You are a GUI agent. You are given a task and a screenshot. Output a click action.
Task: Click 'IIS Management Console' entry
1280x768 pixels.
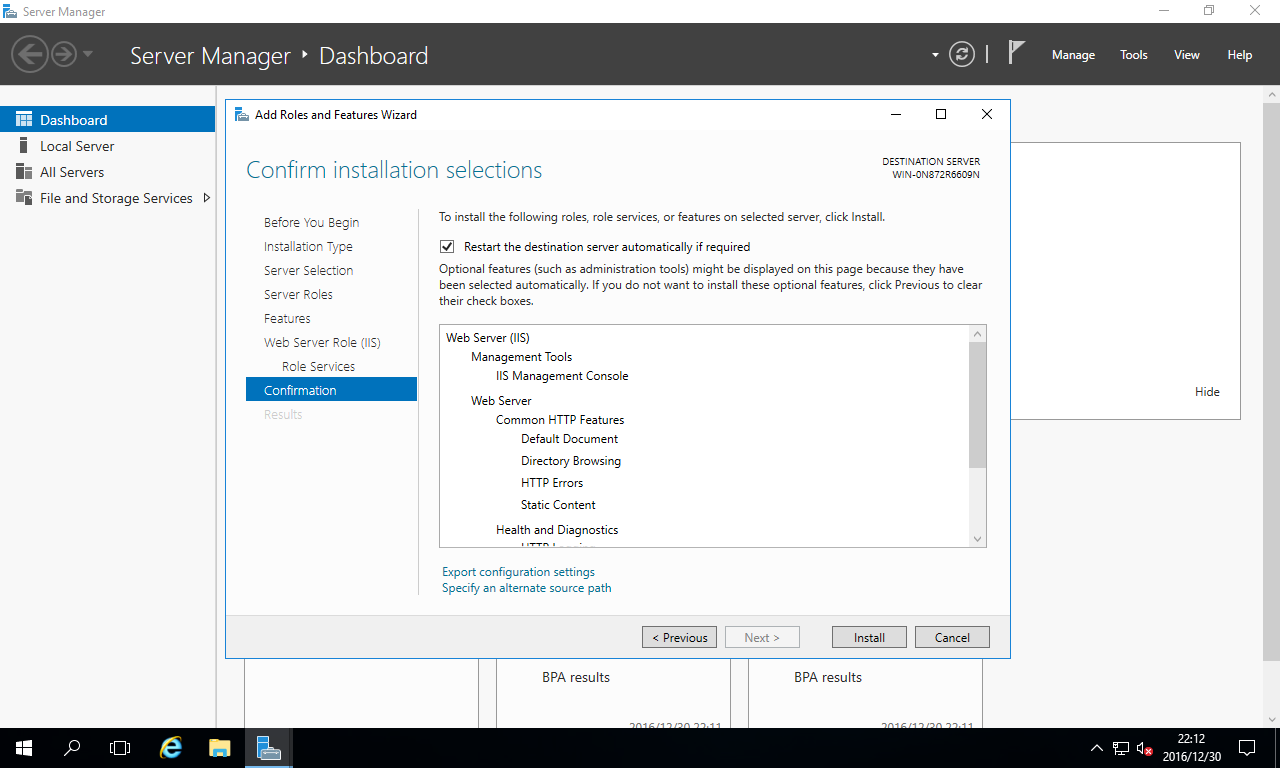click(x=562, y=376)
